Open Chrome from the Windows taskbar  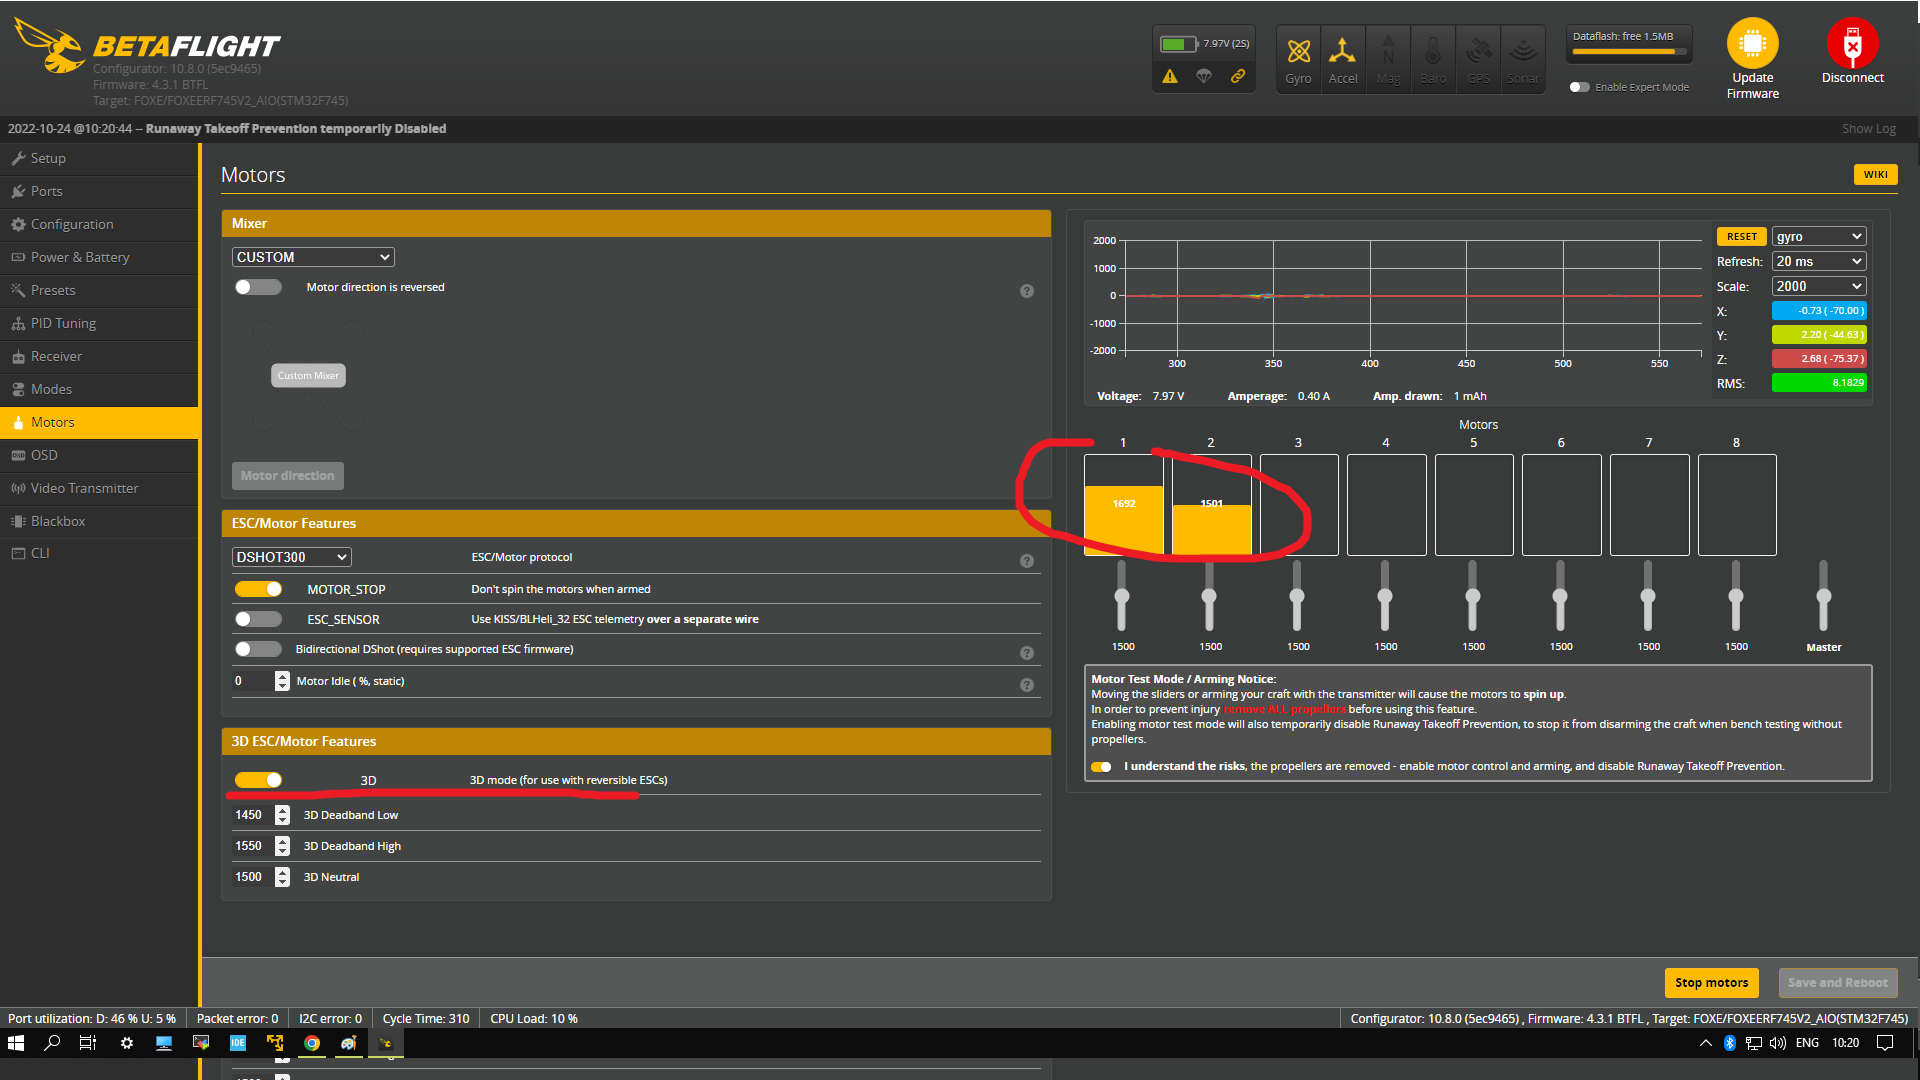(x=312, y=1043)
